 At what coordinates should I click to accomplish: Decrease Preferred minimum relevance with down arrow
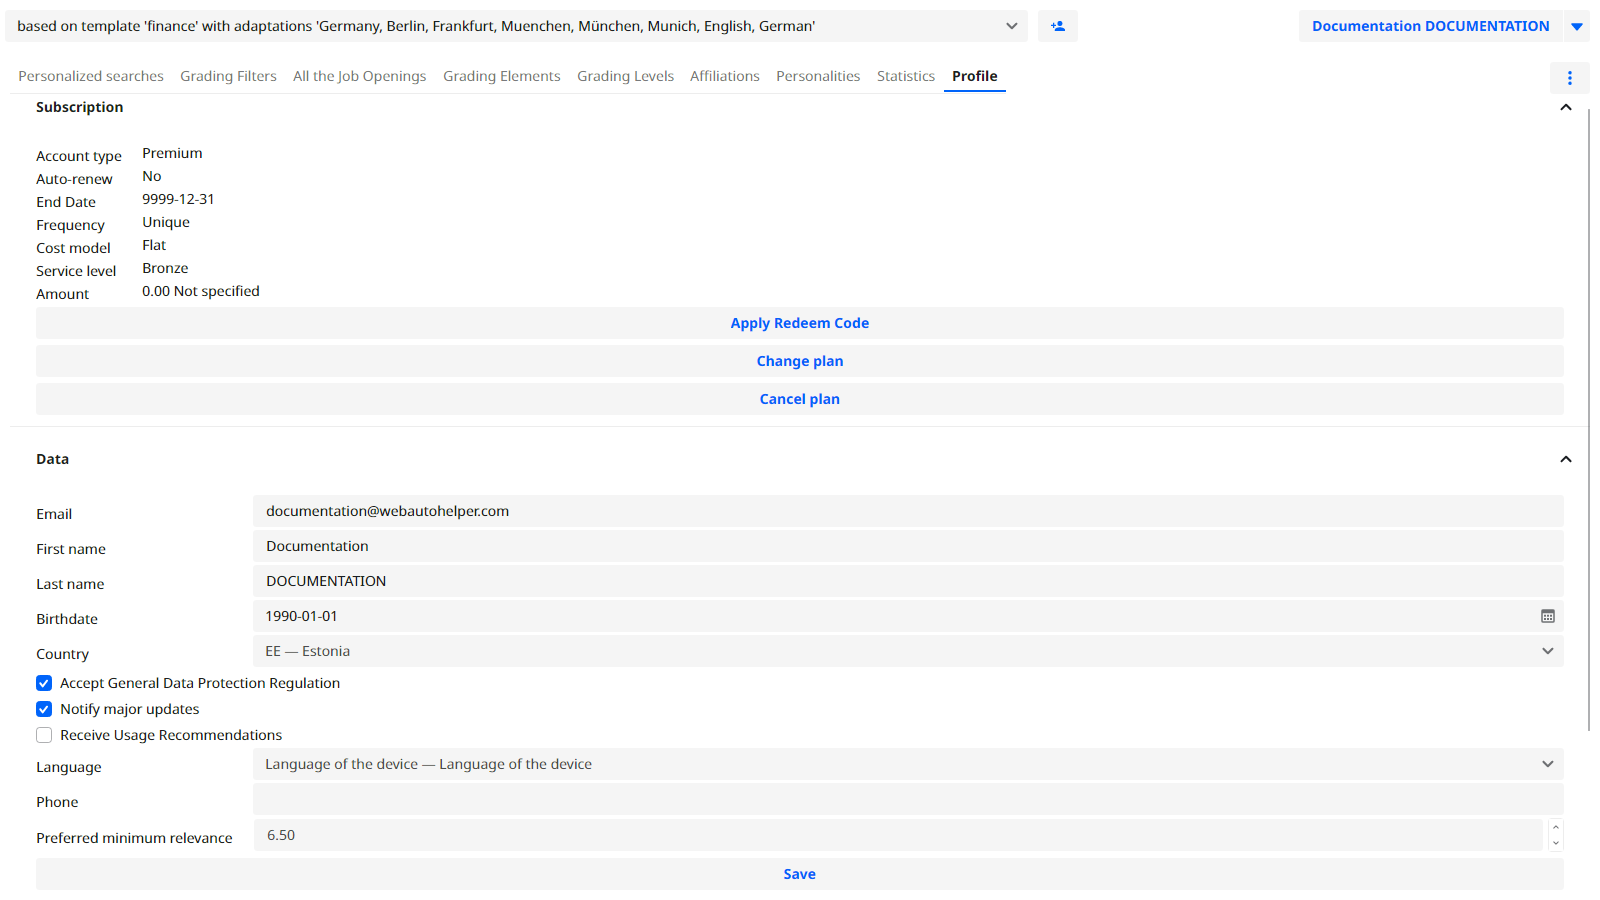pos(1555,843)
